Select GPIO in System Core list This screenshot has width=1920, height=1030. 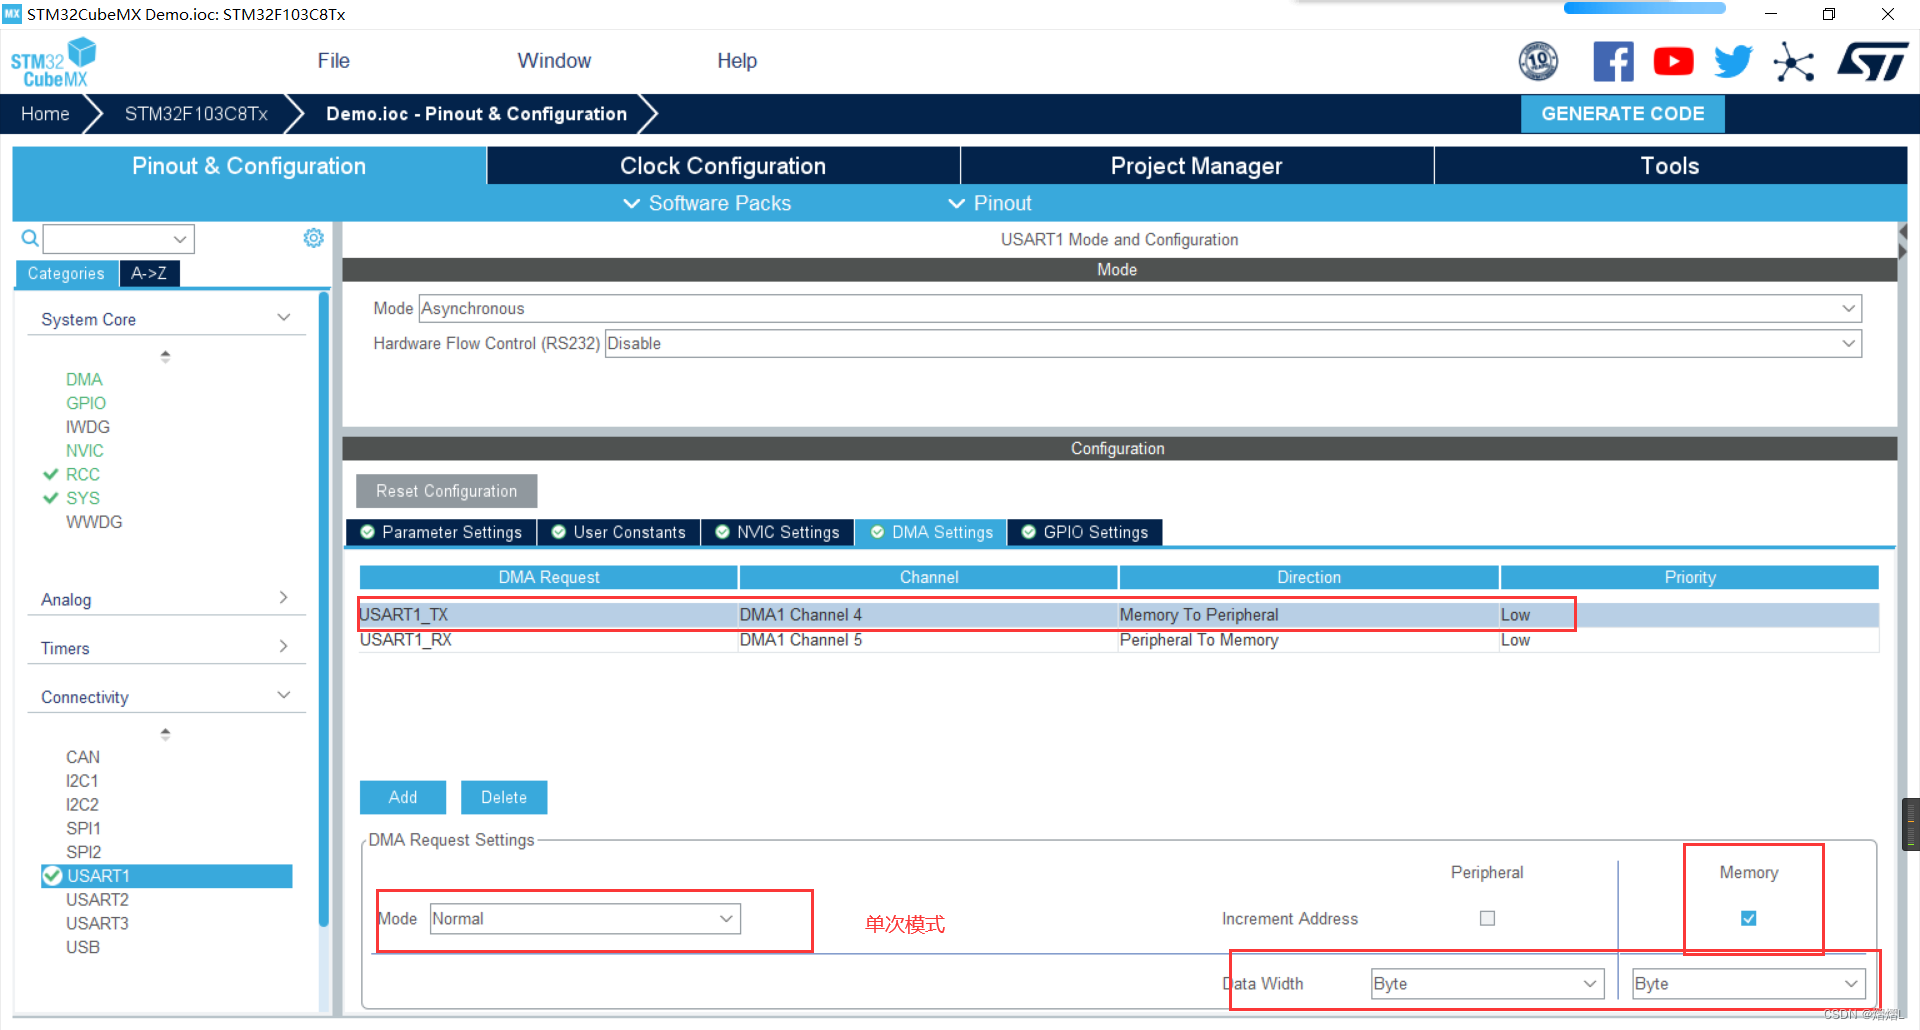pos(86,403)
